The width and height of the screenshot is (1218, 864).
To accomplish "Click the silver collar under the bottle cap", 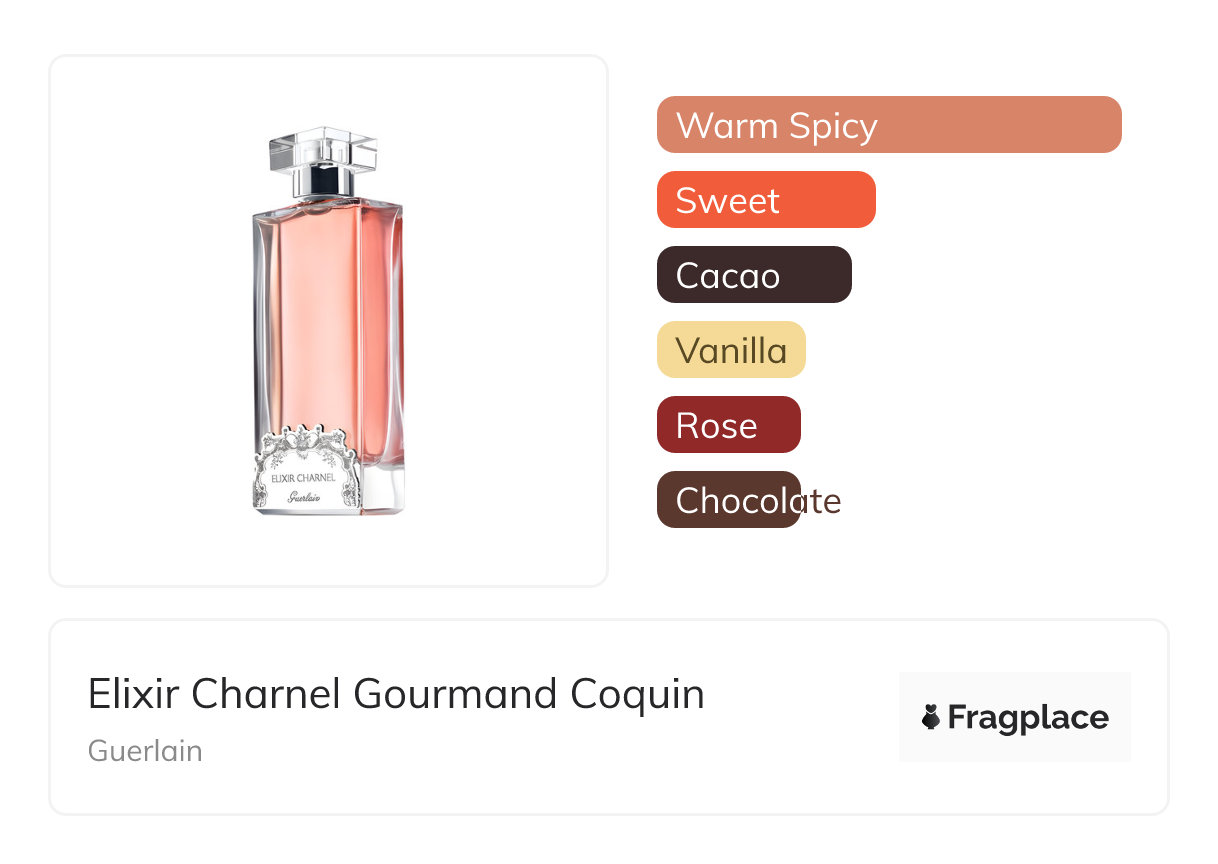I will click(x=324, y=181).
